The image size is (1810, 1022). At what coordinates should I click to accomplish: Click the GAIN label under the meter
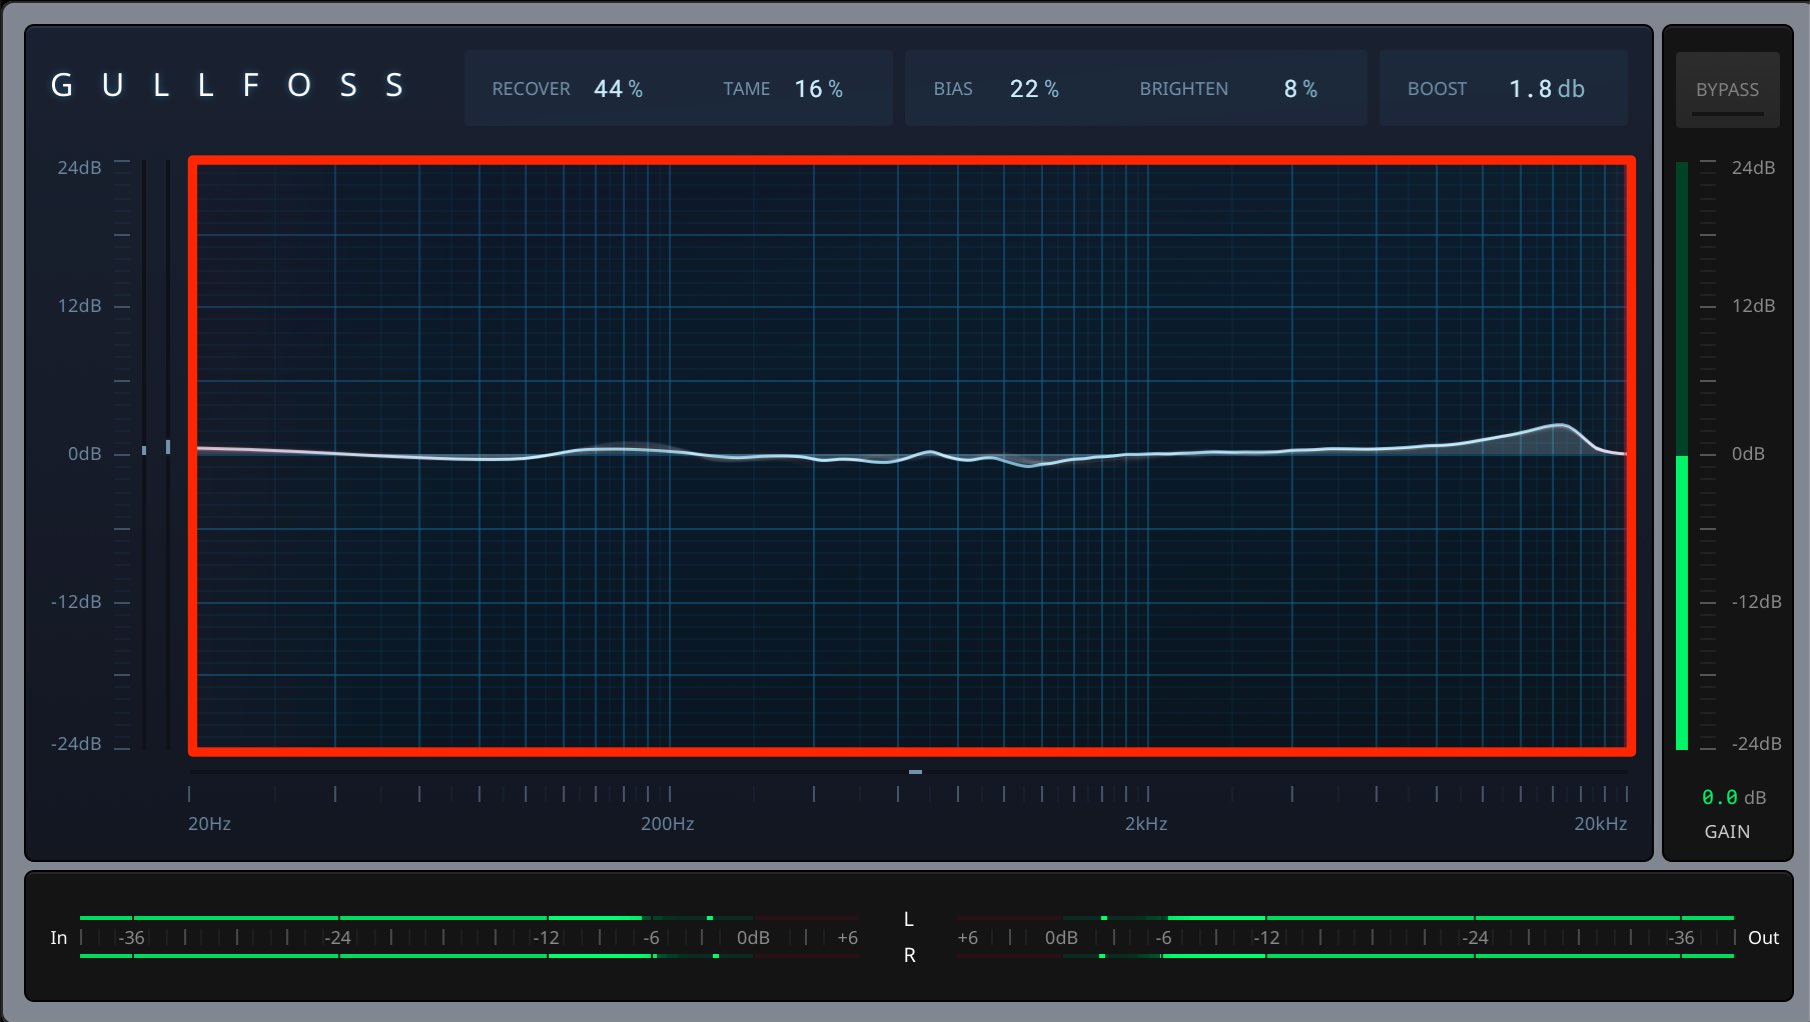(1727, 832)
